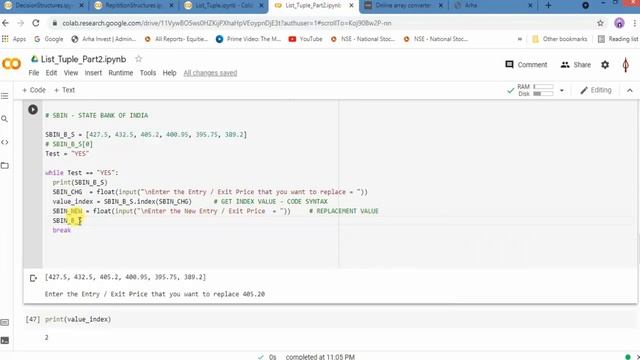Clear cell output icon beside output
This screenshot has height=360, width=640.
pos(33,278)
